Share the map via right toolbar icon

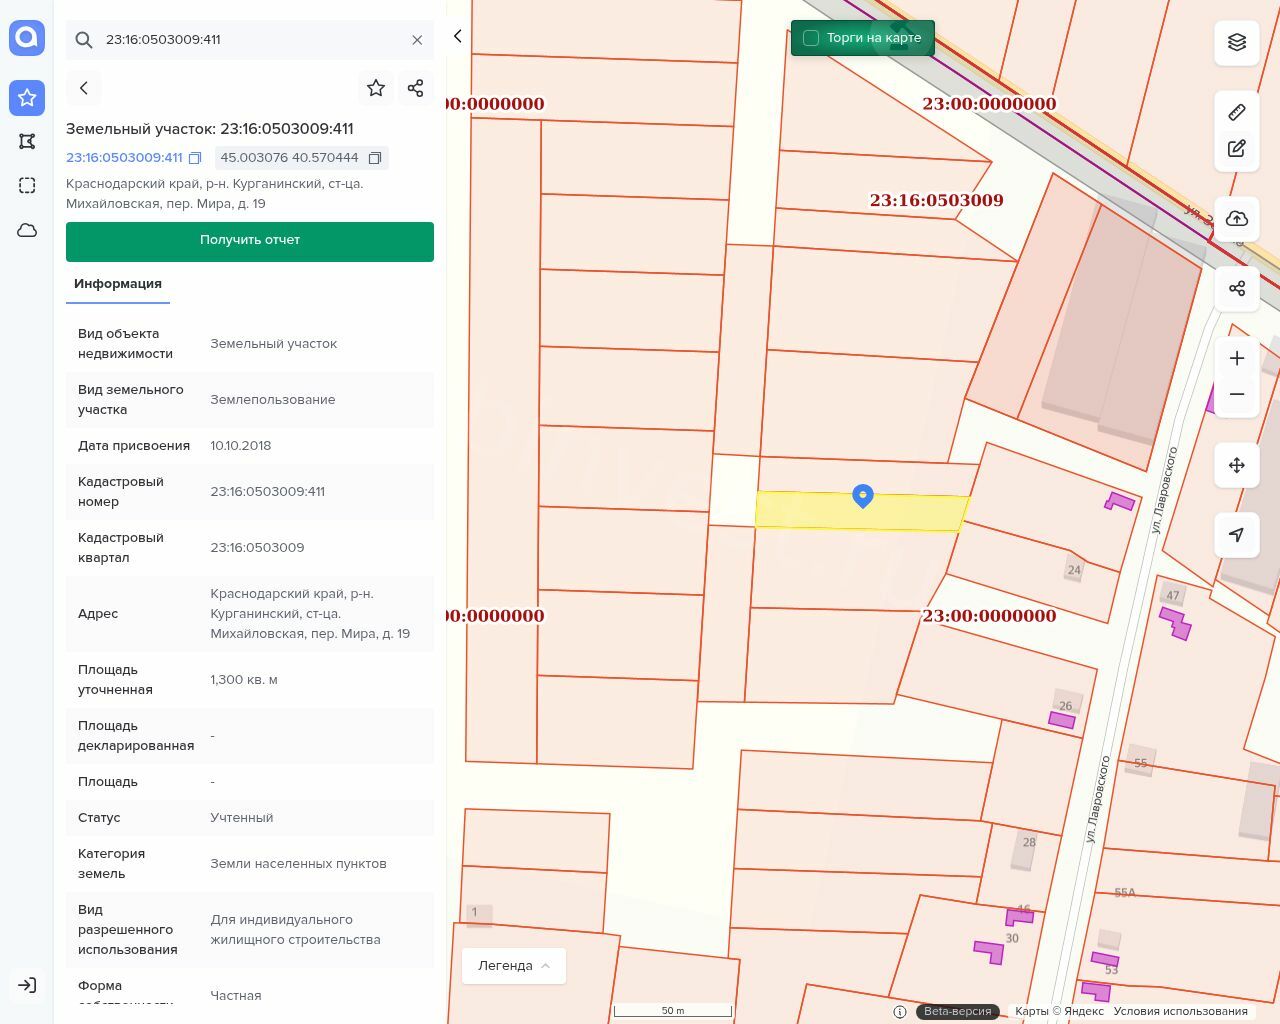click(1237, 289)
